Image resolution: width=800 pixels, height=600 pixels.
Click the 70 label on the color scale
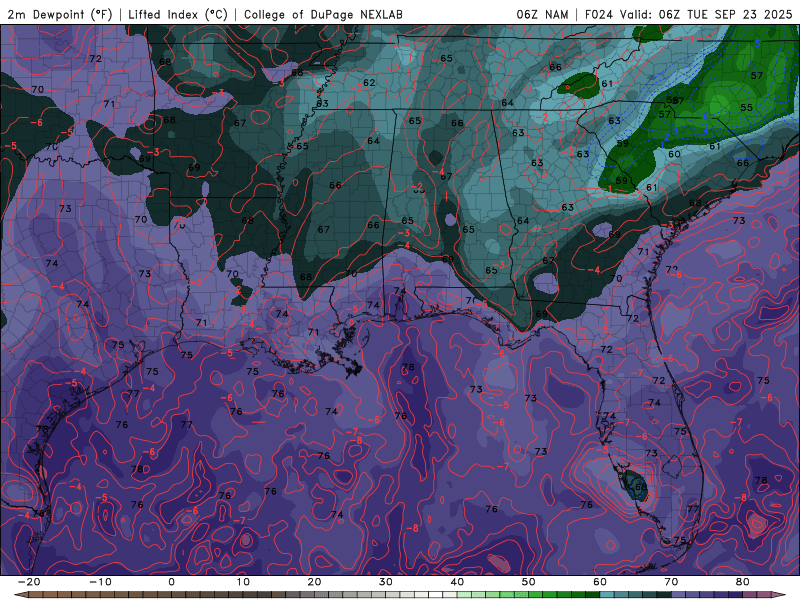coord(671,582)
